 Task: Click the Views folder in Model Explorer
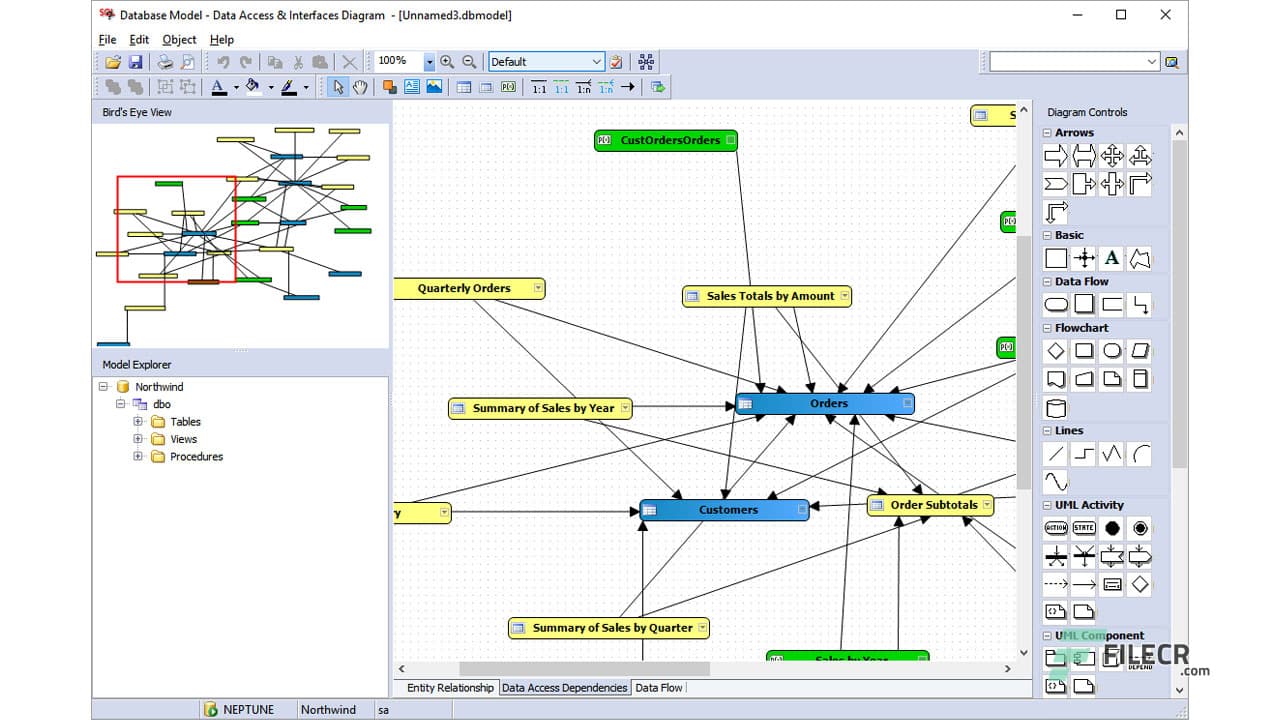coord(183,439)
